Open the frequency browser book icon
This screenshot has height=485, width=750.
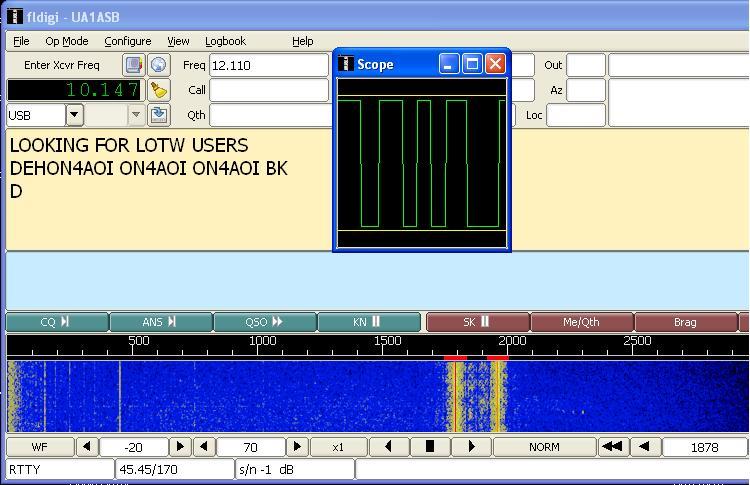133,65
